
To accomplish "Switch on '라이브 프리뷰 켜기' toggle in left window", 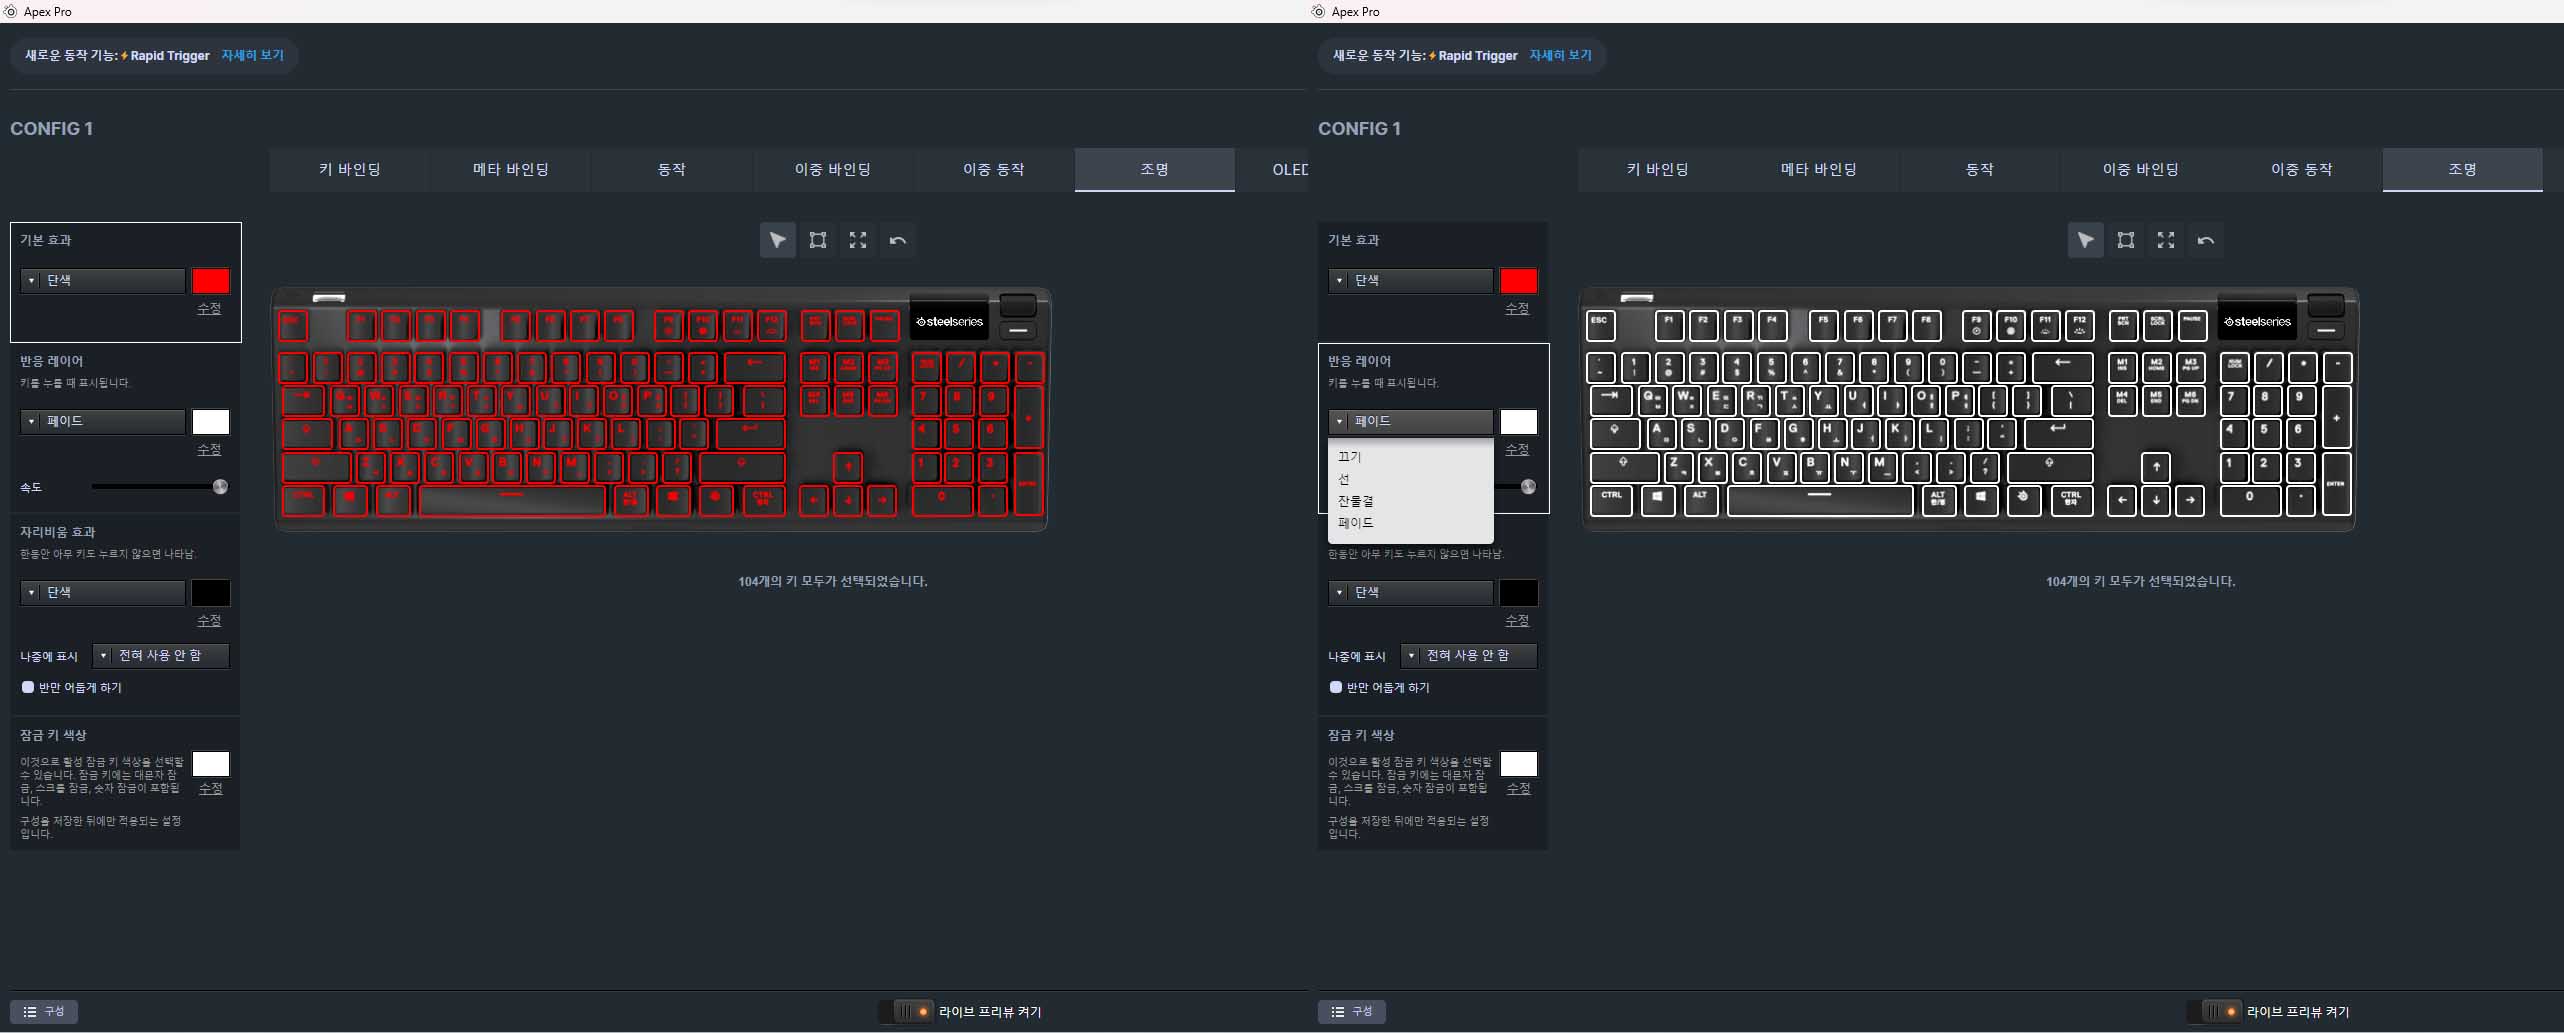I will tap(906, 1011).
